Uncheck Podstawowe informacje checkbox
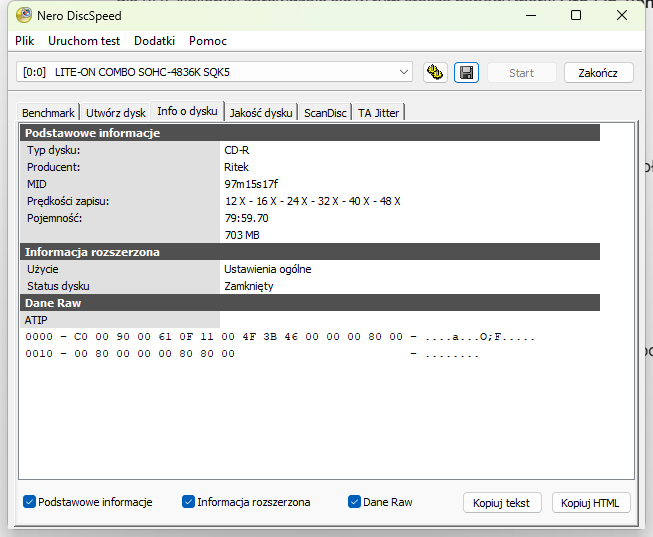 (x=30, y=502)
